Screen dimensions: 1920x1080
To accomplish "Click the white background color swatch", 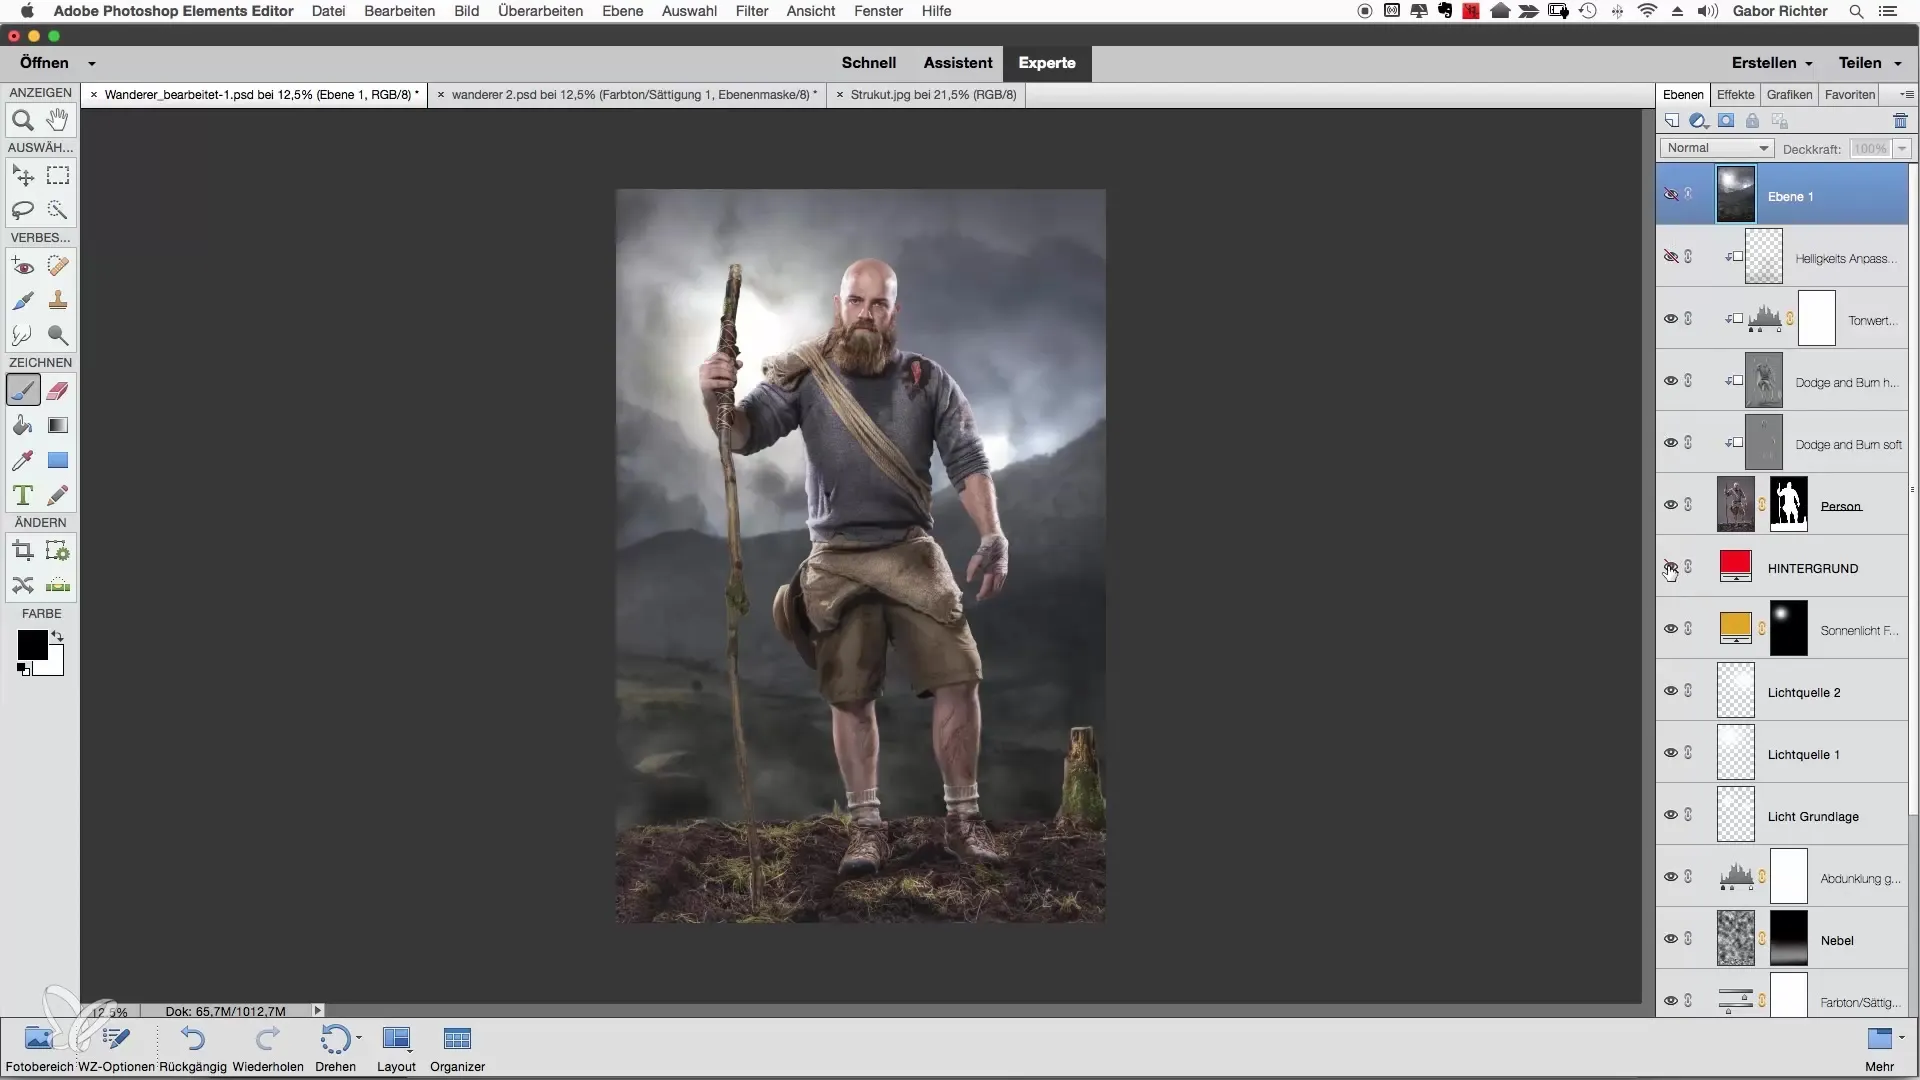I will pyautogui.click(x=55, y=667).
